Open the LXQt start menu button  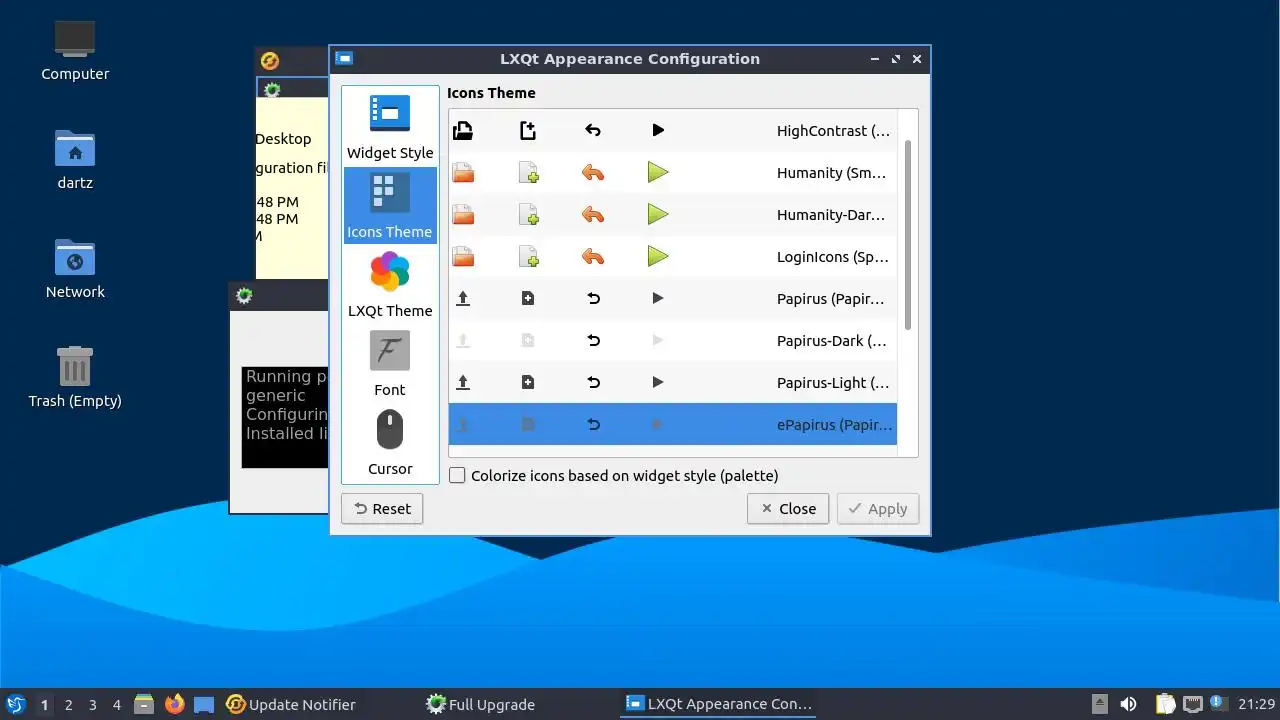tap(15, 705)
